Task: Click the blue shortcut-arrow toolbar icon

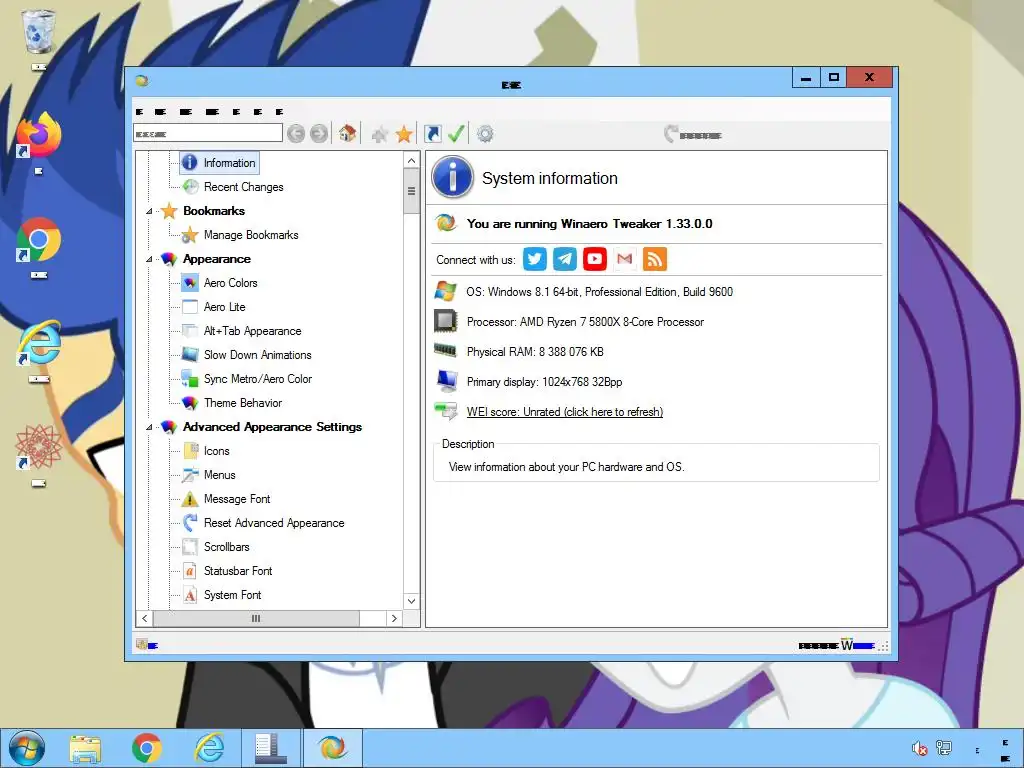Action: pyautogui.click(x=432, y=134)
